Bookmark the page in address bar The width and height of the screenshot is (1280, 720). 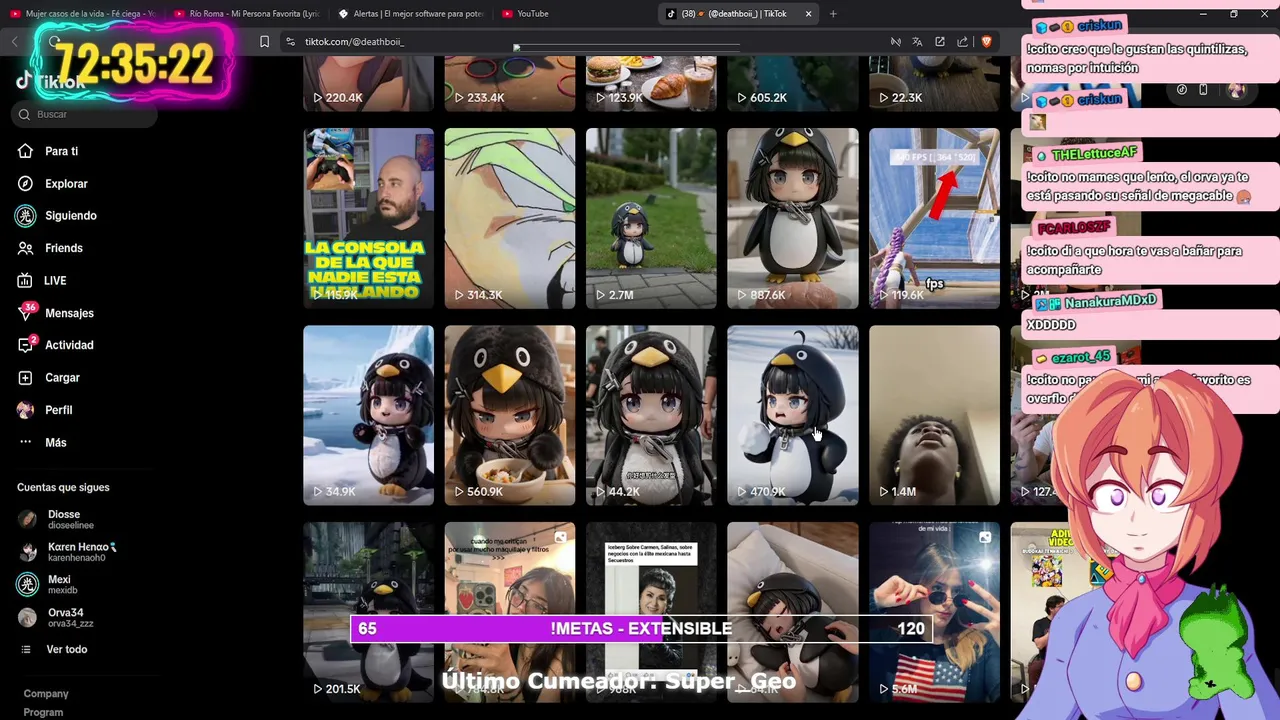click(x=264, y=41)
